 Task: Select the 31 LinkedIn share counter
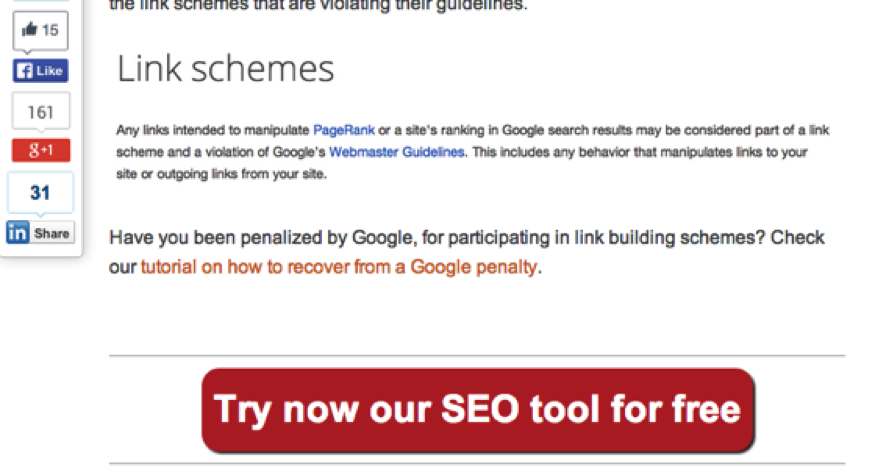click(x=40, y=193)
